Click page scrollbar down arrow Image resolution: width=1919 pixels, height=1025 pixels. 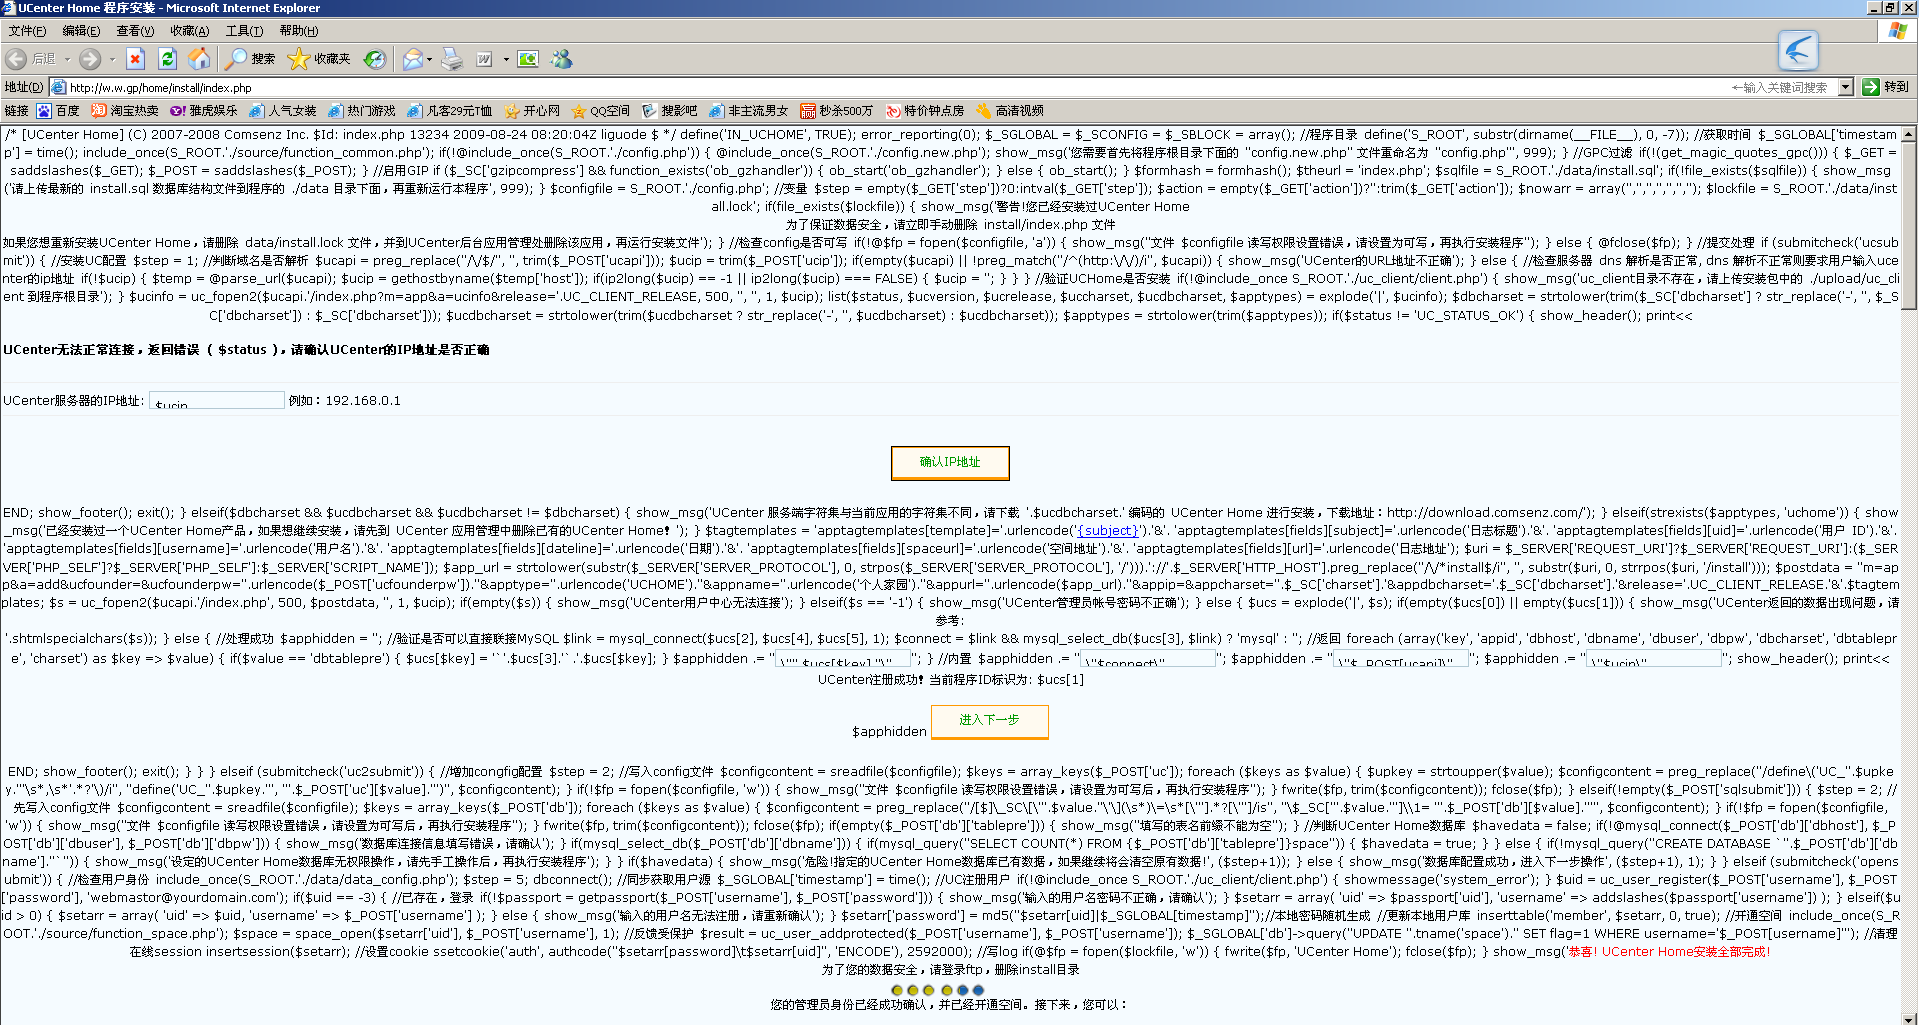click(x=1909, y=1018)
